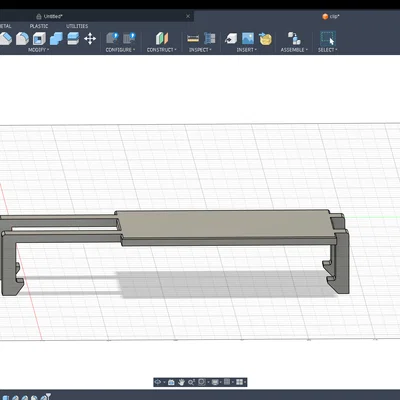Open the INSERT dropdown menu
The height and width of the screenshot is (400, 400).
247,50
